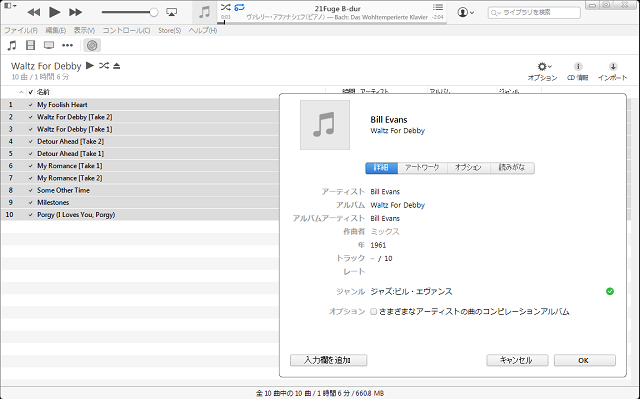
Task: Open the 編集 menu
Action: [x=56, y=31]
